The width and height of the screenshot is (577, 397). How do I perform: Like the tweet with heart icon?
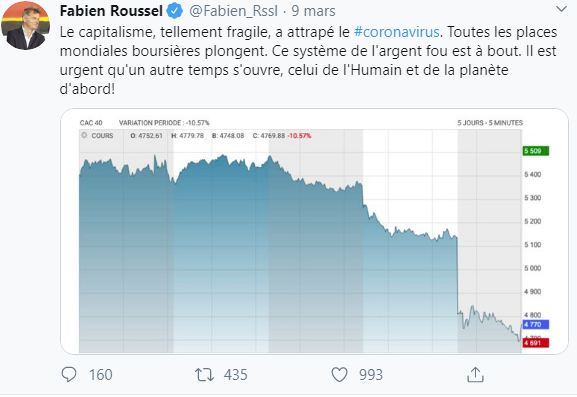click(x=339, y=375)
